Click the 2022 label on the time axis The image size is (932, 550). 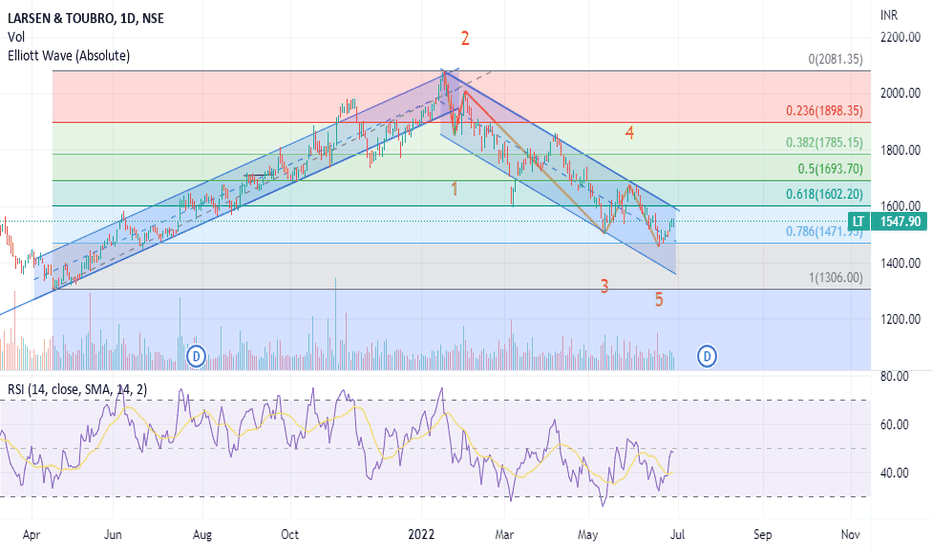click(421, 535)
